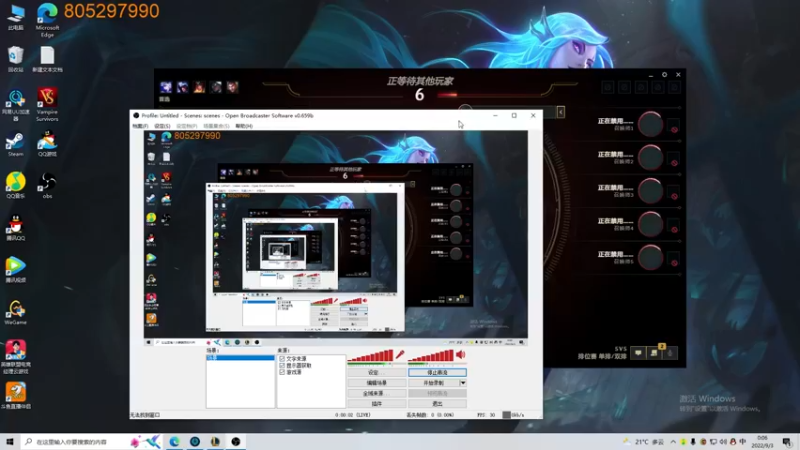The width and height of the screenshot is (800, 450).
Task: Open the 设定(S) menu in OBS
Action: [x=162, y=126]
